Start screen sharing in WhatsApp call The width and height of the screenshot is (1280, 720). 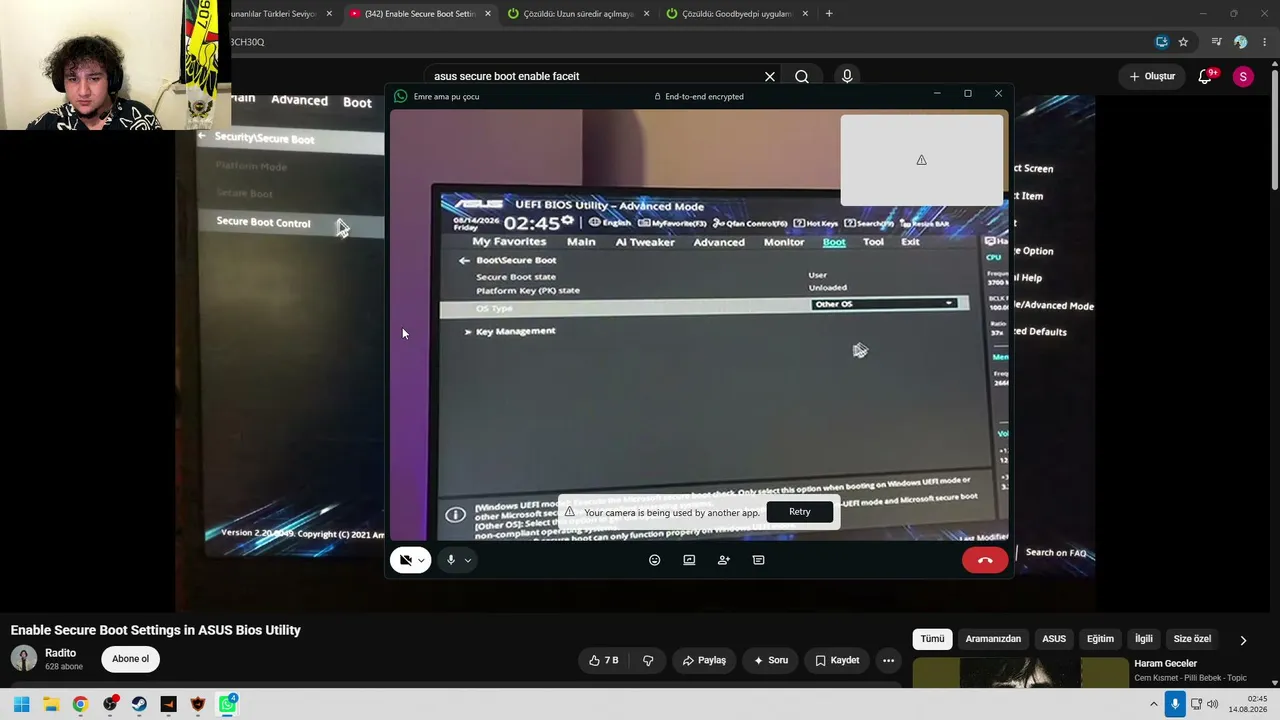[689, 560]
